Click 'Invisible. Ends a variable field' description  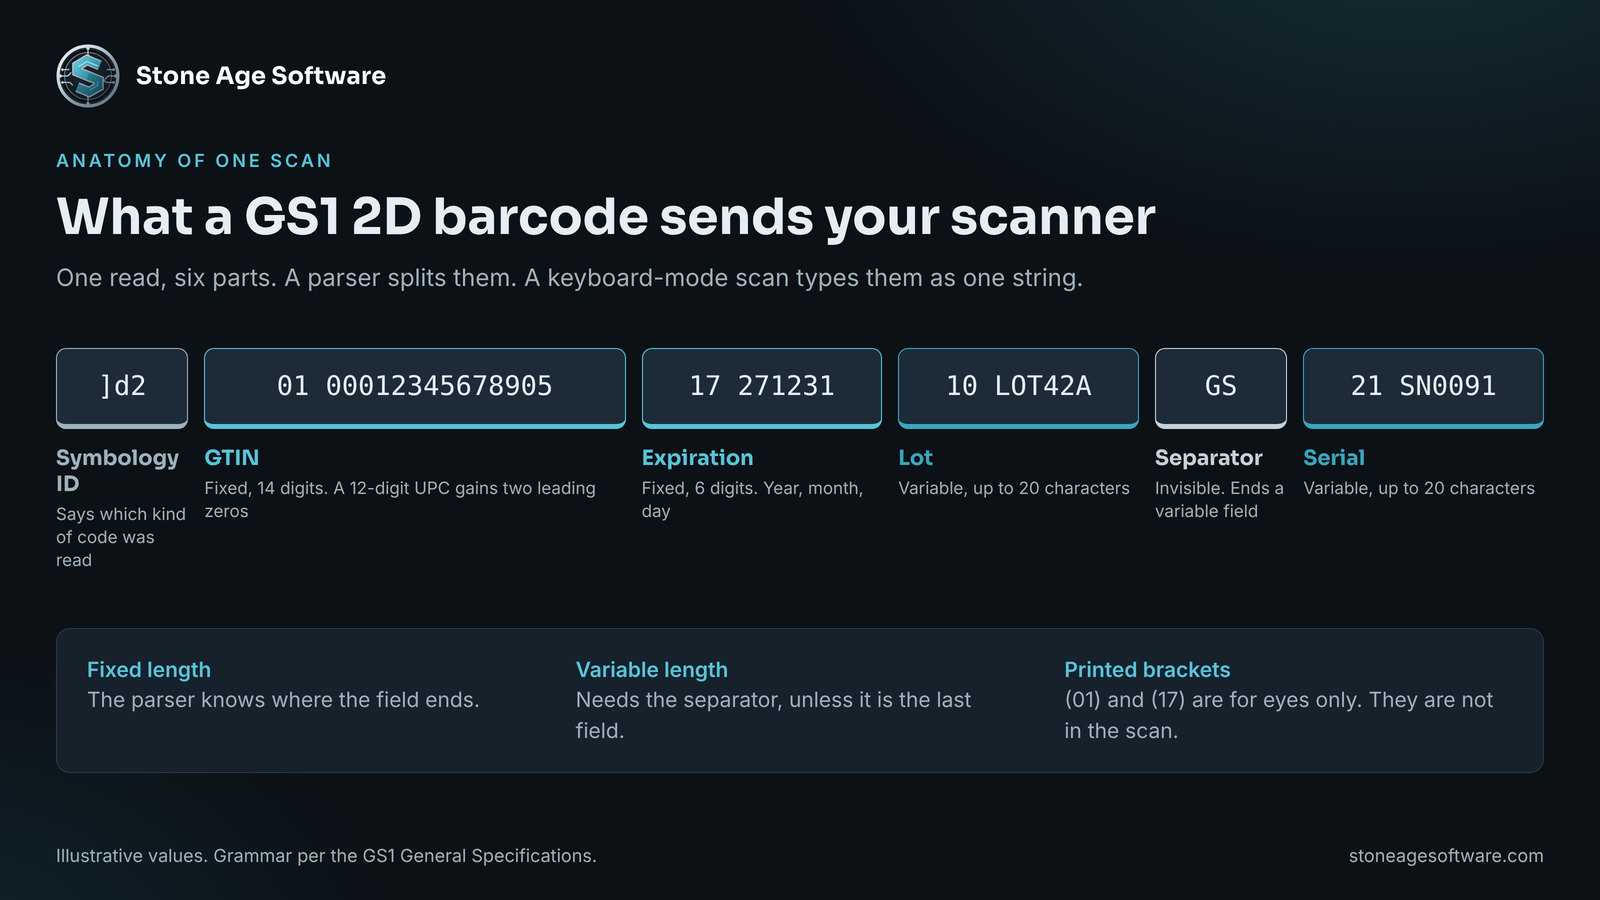point(1219,500)
